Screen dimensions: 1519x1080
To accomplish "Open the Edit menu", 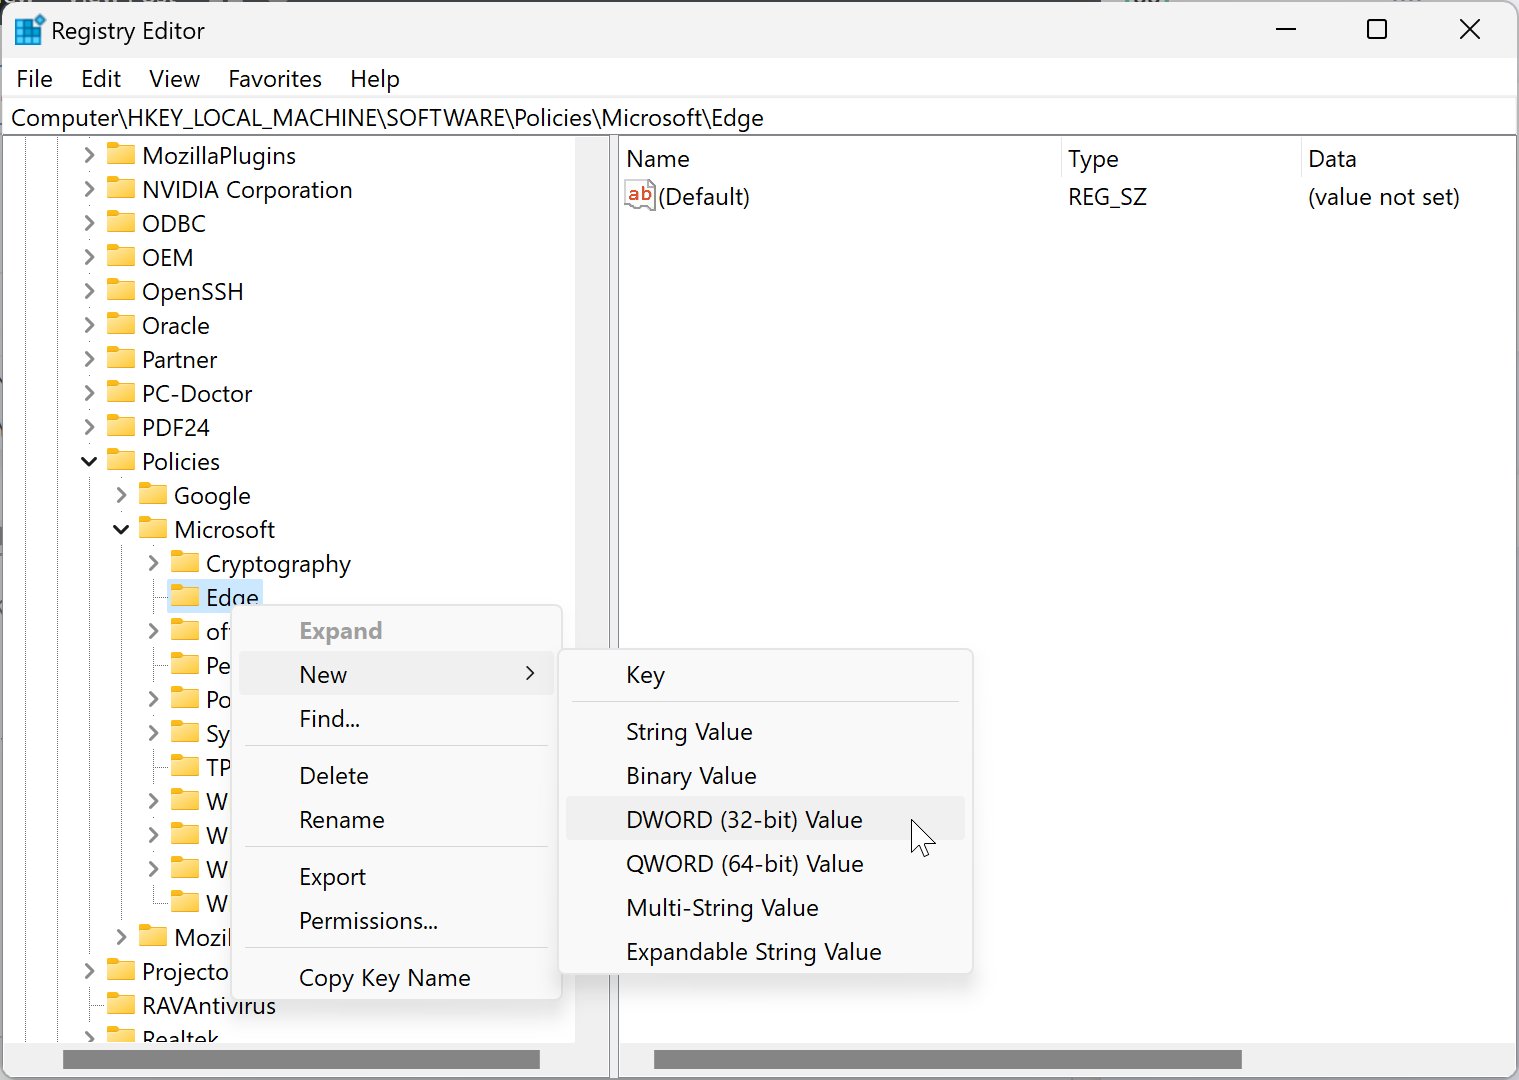I will pos(101,79).
